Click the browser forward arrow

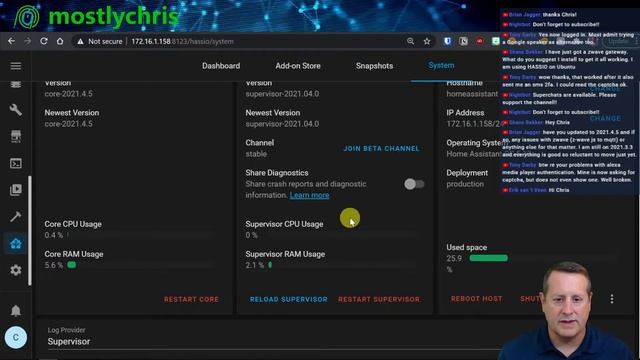click(x=27, y=41)
